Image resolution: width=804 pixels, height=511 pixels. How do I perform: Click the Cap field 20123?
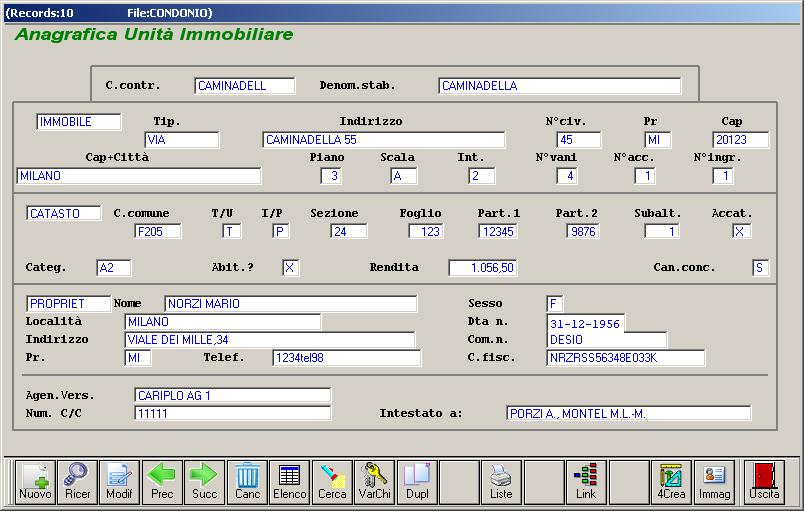[740, 139]
